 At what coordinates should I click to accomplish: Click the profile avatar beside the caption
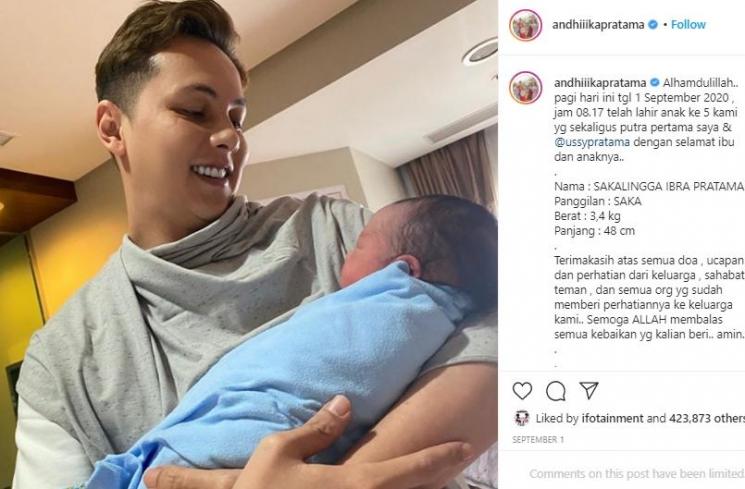point(525,87)
